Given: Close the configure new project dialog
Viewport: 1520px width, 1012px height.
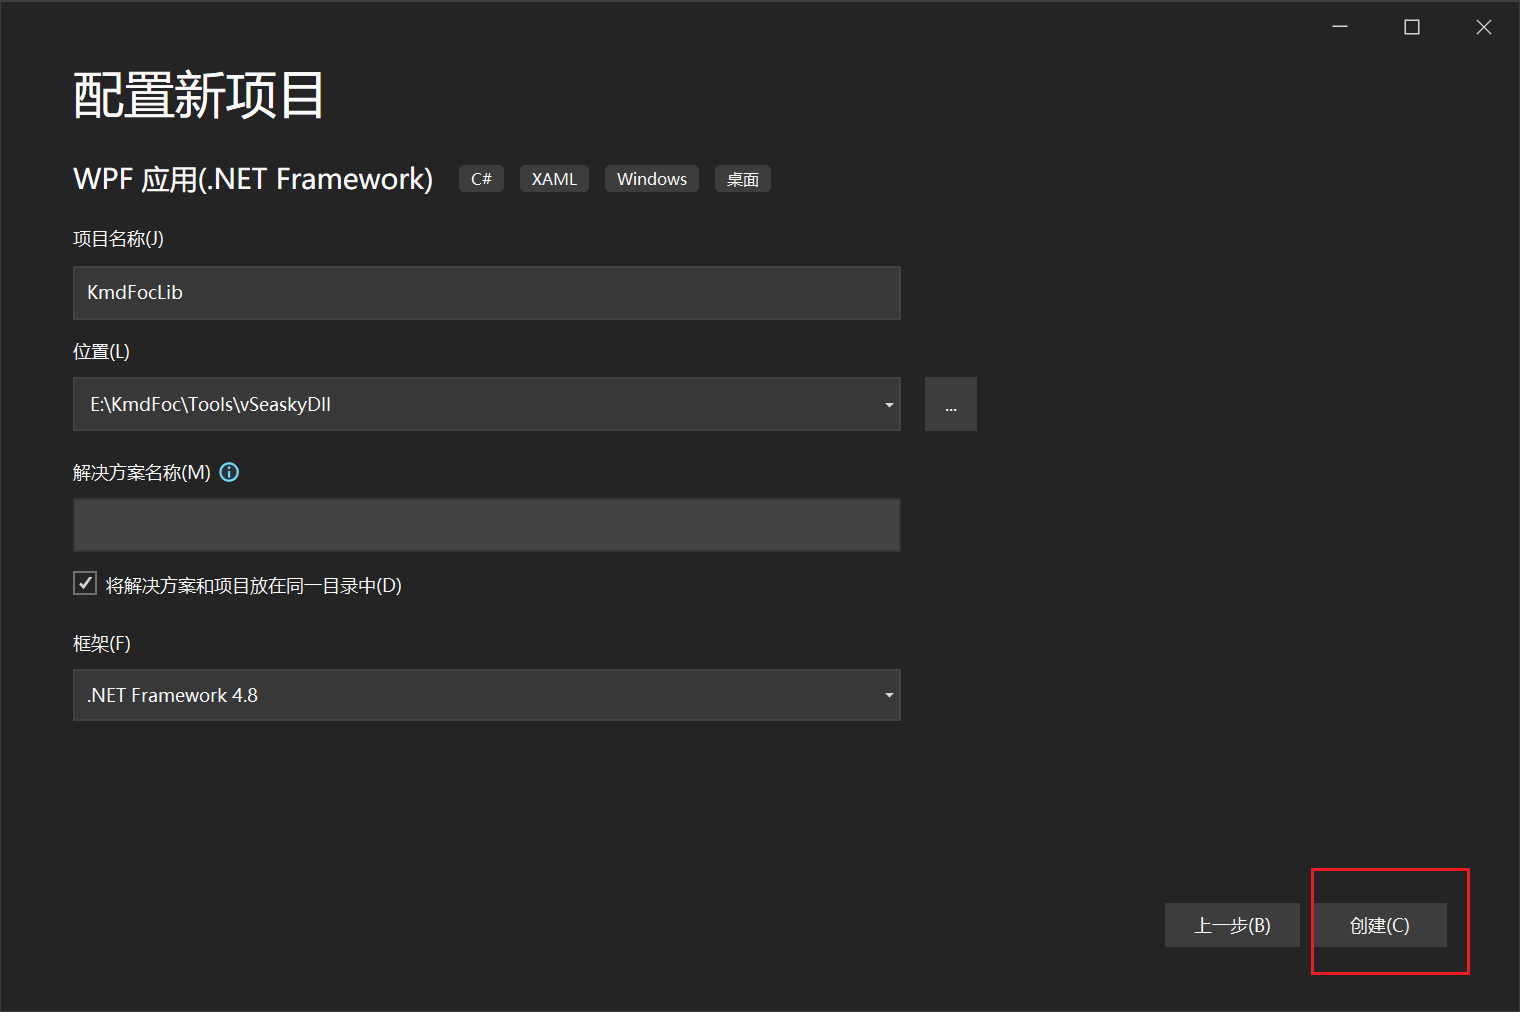Looking at the screenshot, I should [x=1484, y=27].
